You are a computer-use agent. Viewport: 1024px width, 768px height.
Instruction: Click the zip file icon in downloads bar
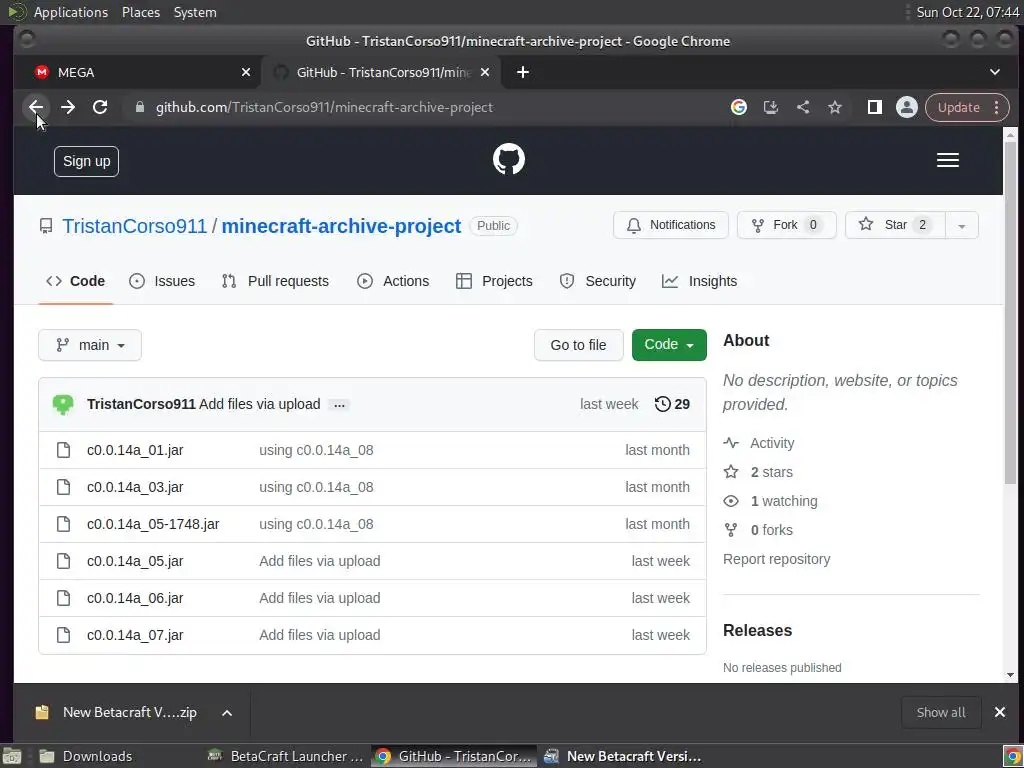[42, 712]
